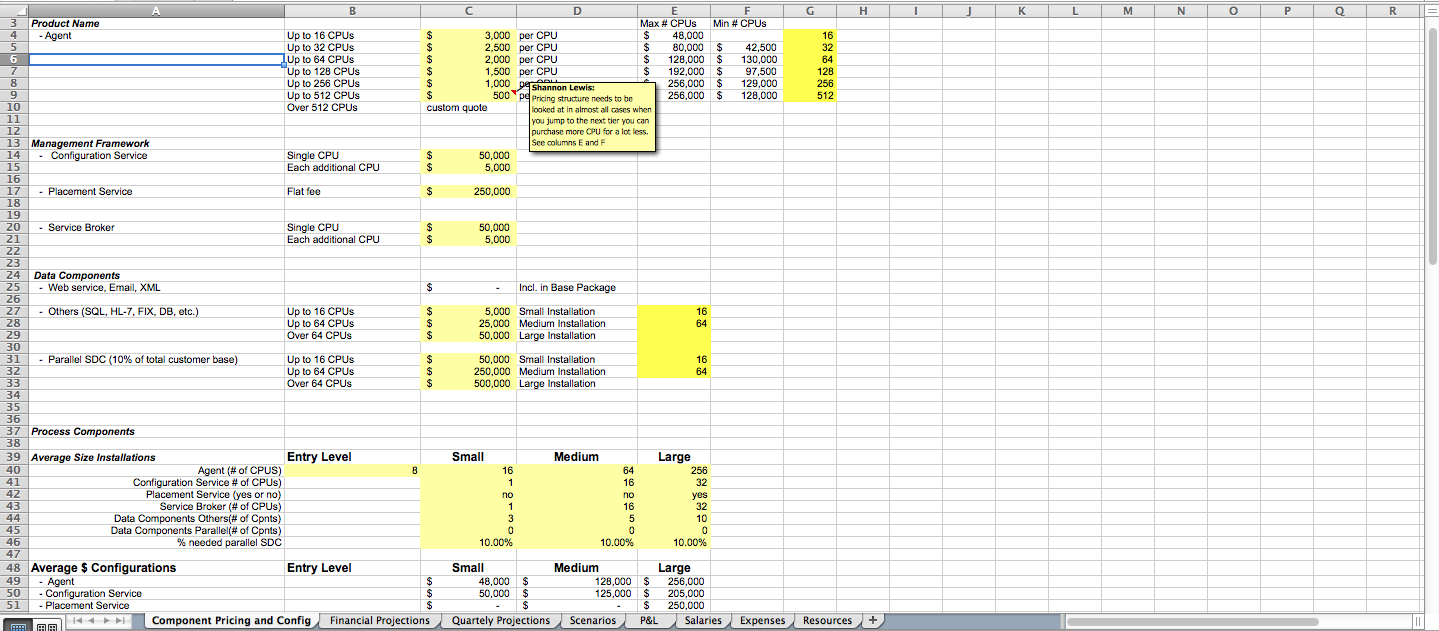Click next sheet navigation arrow
Screen dimensions: 1439x631
pyautogui.click(x=106, y=620)
